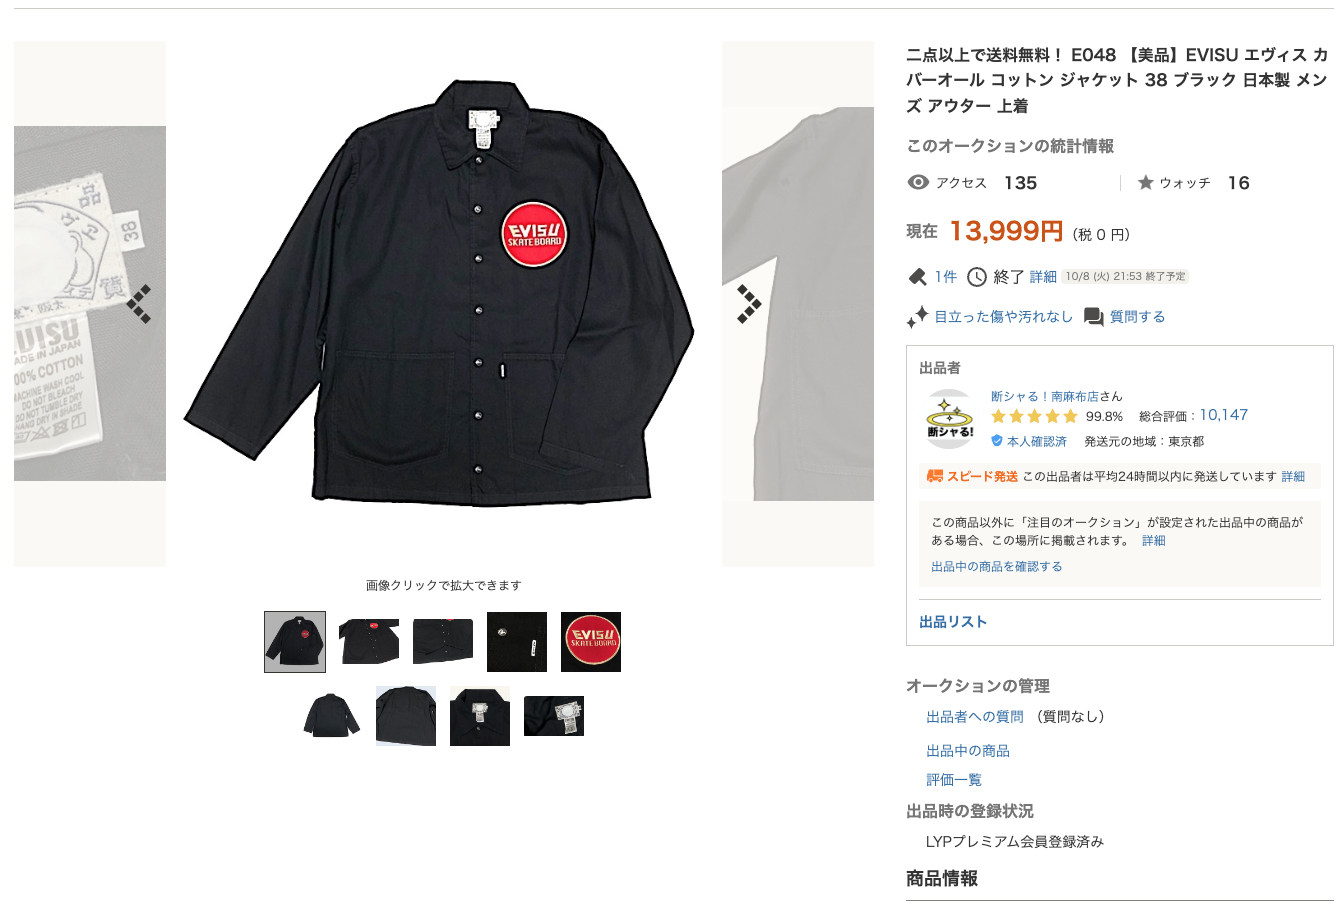Click the previous image arrow icon
The width and height of the screenshot is (1344, 907).
pos(139,304)
